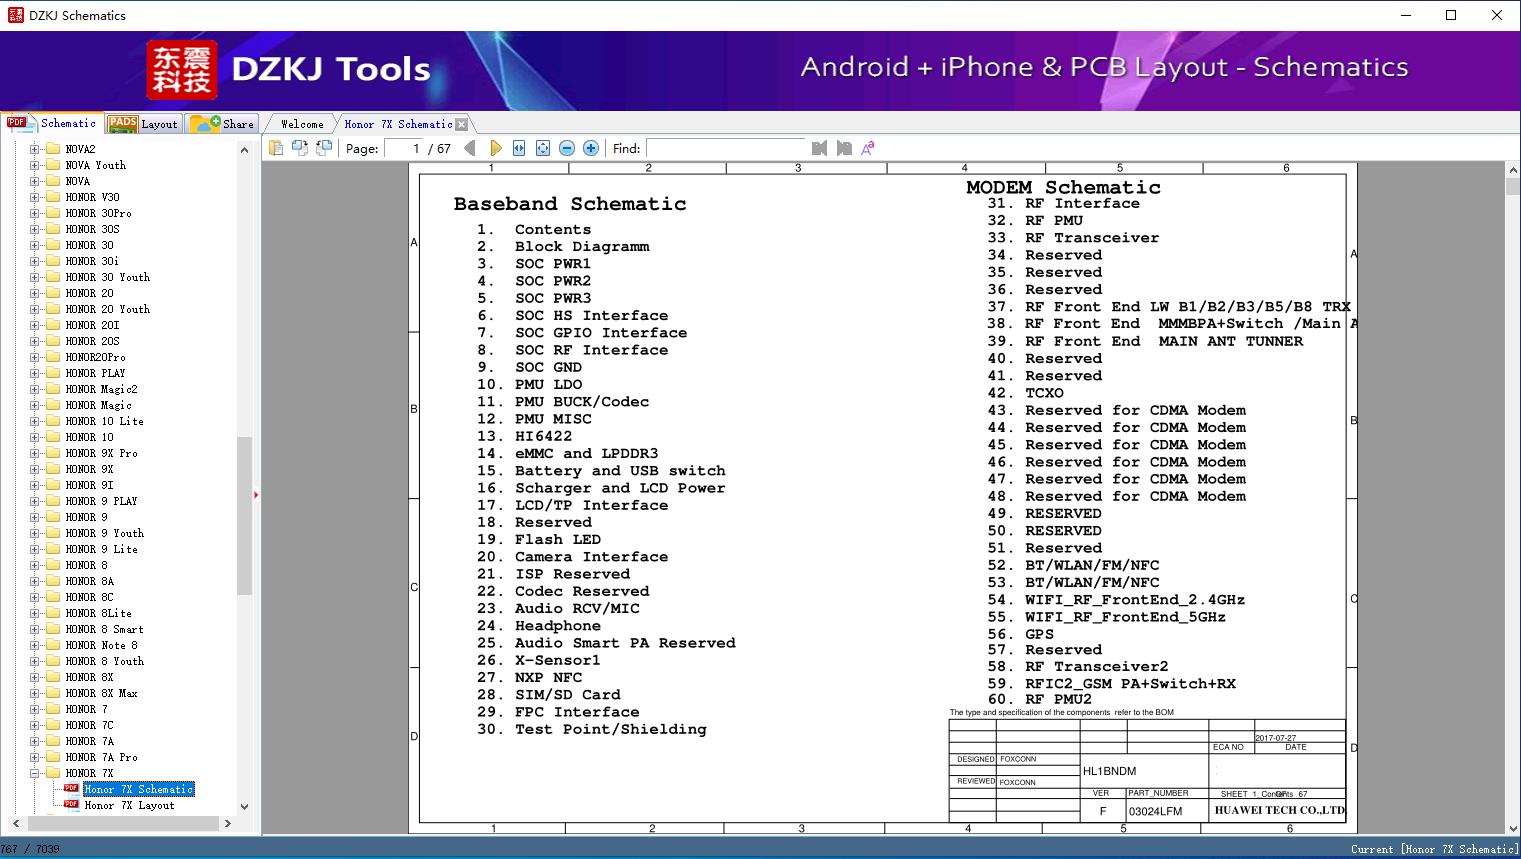Screen dimensions: 1521x859
Task: Expand the NOVA2 folder
Action: pyautogui.click(x=34, y=149)
